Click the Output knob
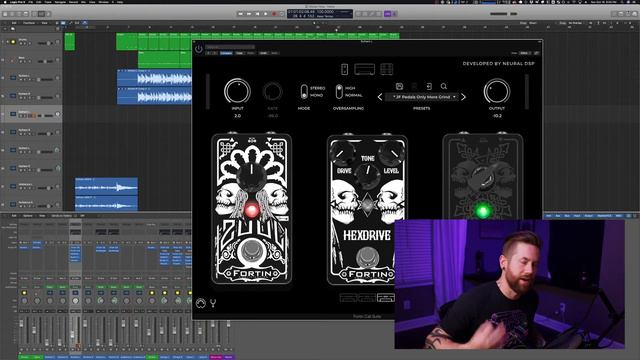Screen dimensions: 640x360 coord(497,91)
